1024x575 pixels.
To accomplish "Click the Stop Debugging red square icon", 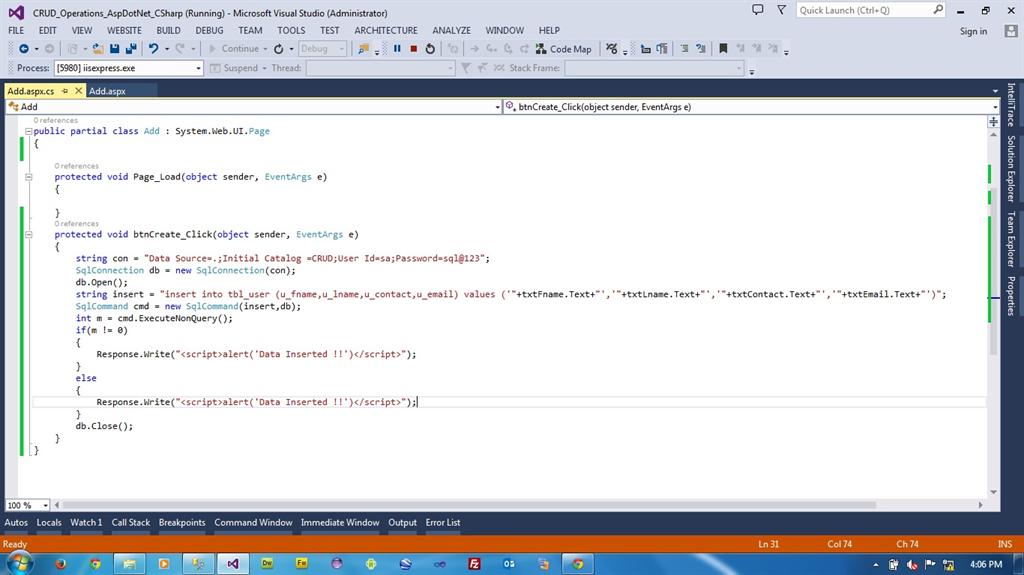I will pos(413,49).
